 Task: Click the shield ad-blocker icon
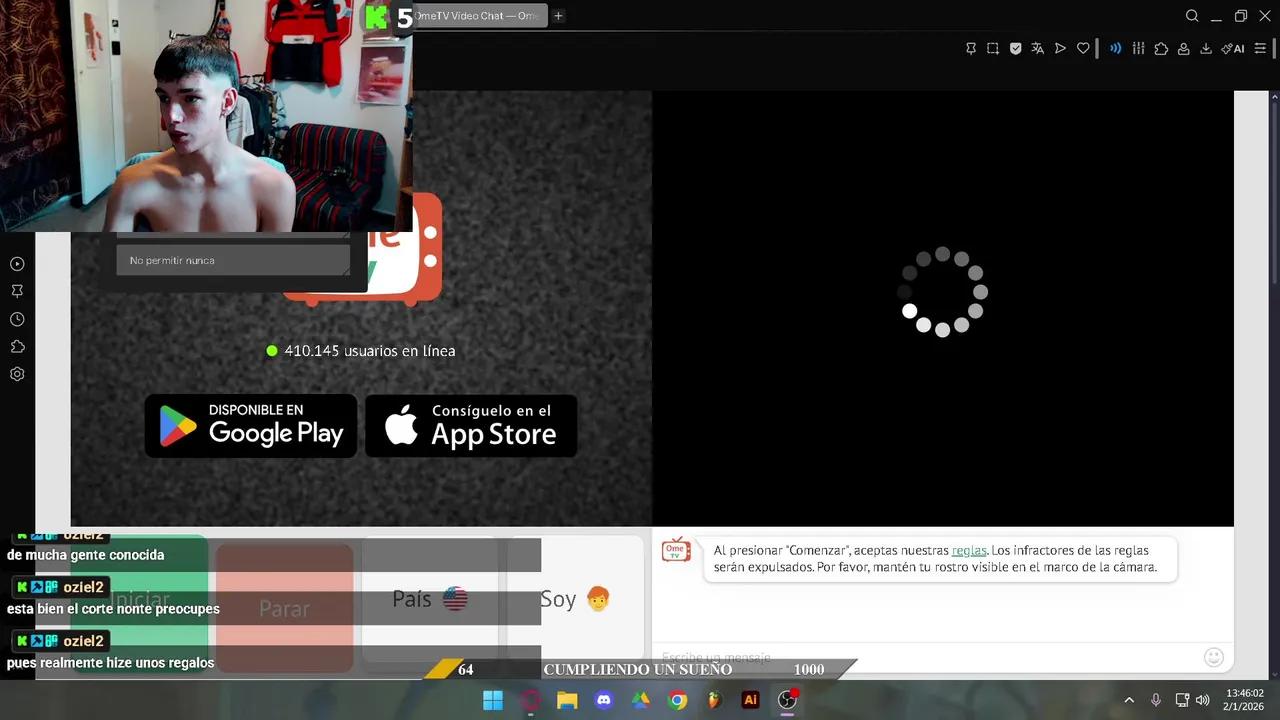1015,48
